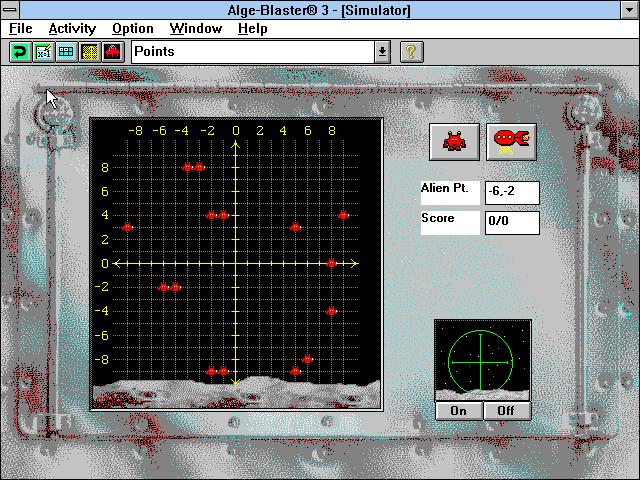Click the Score field showing 0/0
This screenshot has width=640, height=480.
[x=512, y=222]
